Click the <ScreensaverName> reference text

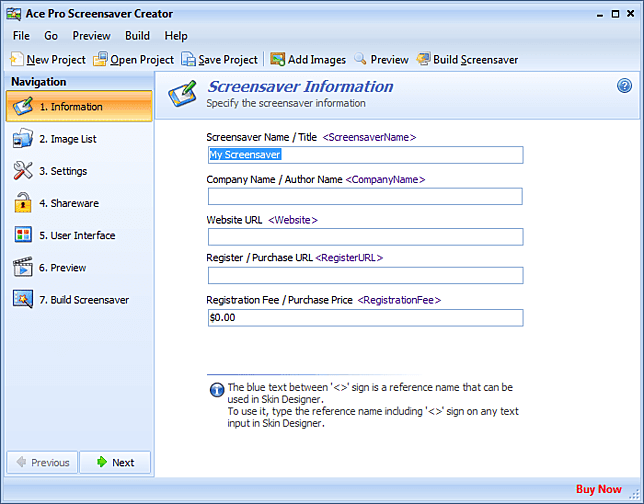[x=369, y=137]
